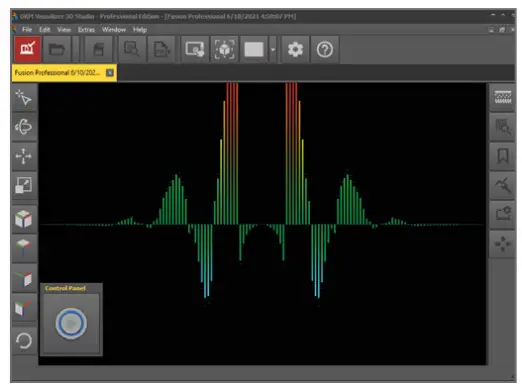
Task: Select the Fusion Professional document tab
Action: pyautogui.click(x=64, y=73)
